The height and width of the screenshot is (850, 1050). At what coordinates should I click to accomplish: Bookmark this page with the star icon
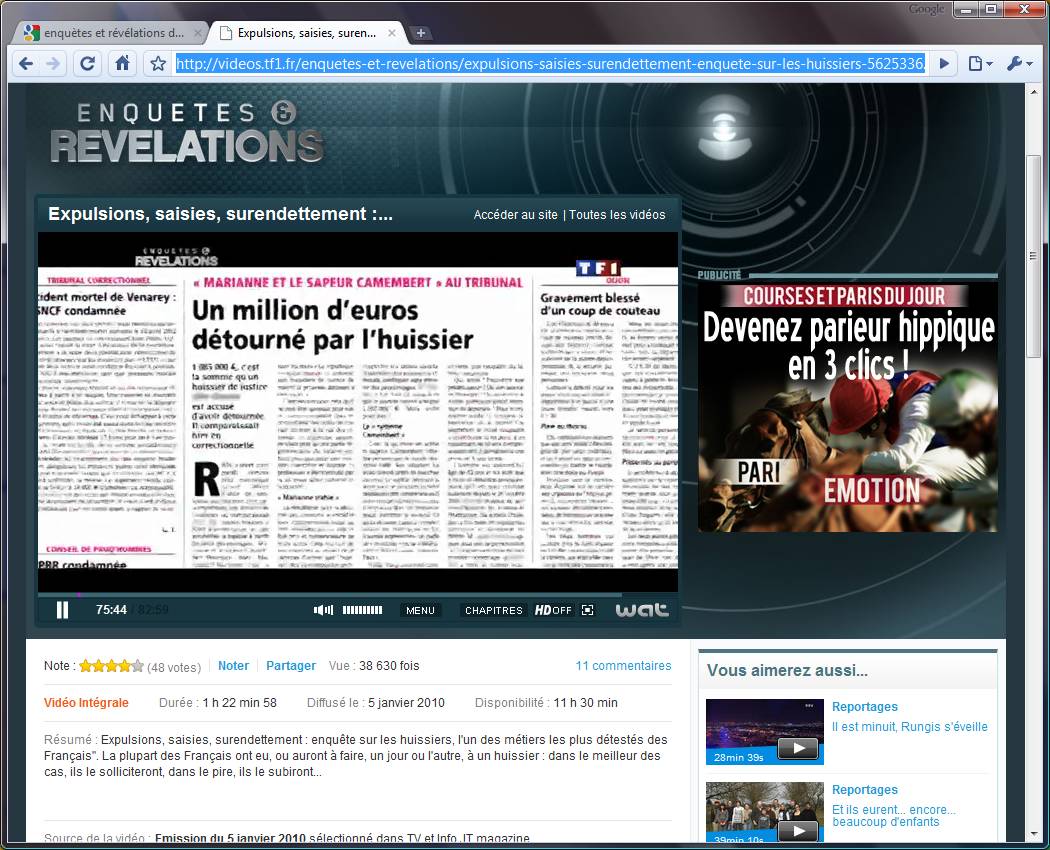click(158, 64)
